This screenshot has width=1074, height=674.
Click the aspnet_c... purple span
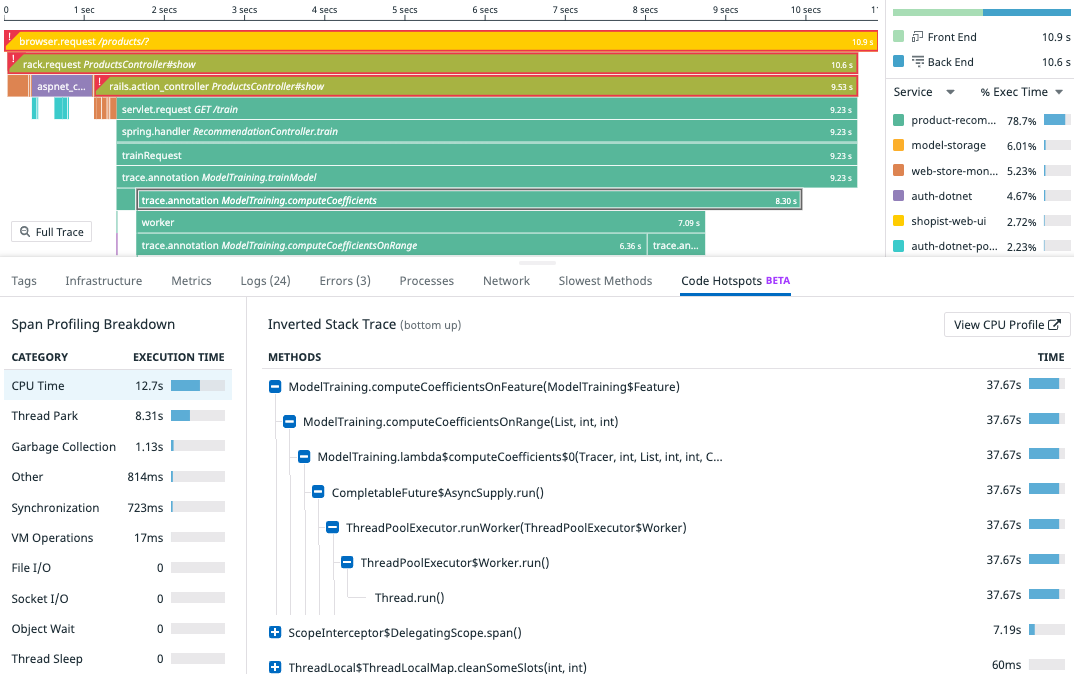click(x=62, y=86)
